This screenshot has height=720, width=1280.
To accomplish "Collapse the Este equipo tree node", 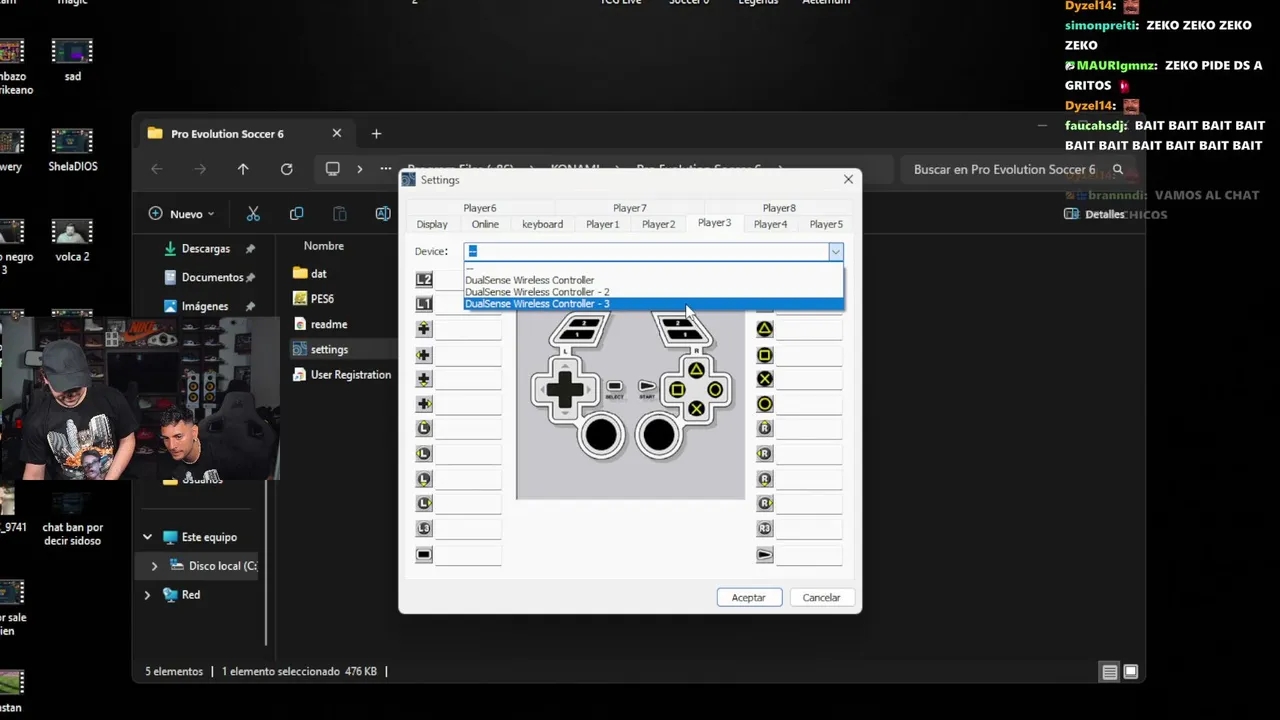I will 148,537.
